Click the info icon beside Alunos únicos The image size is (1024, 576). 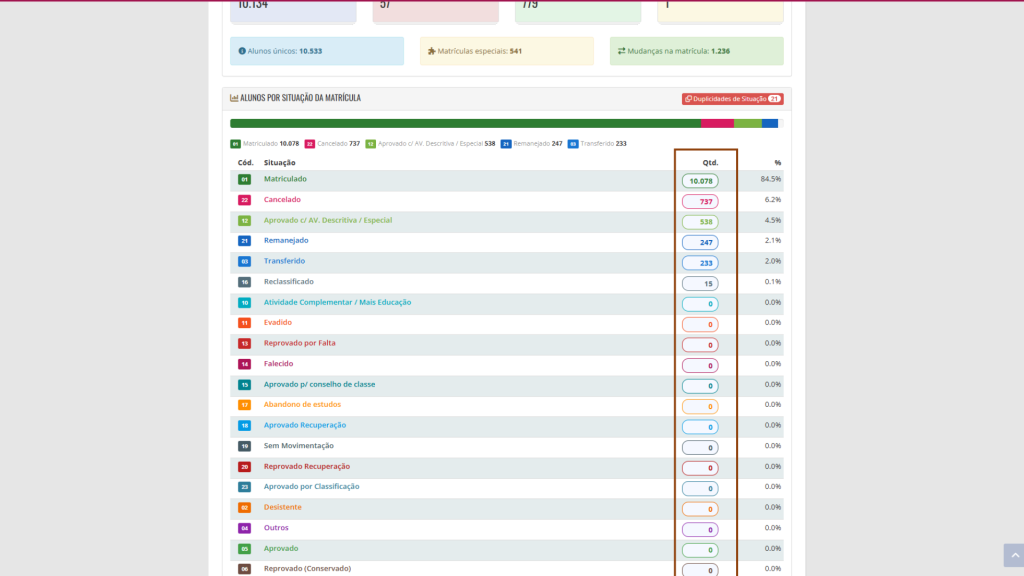(x=242, y=51)
